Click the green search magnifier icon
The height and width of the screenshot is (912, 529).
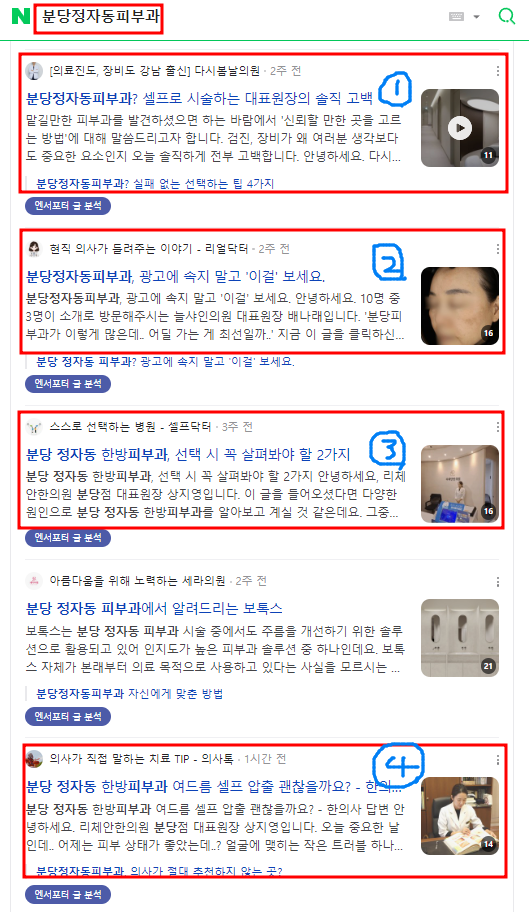pyautogui.click(x=506, y=16)
